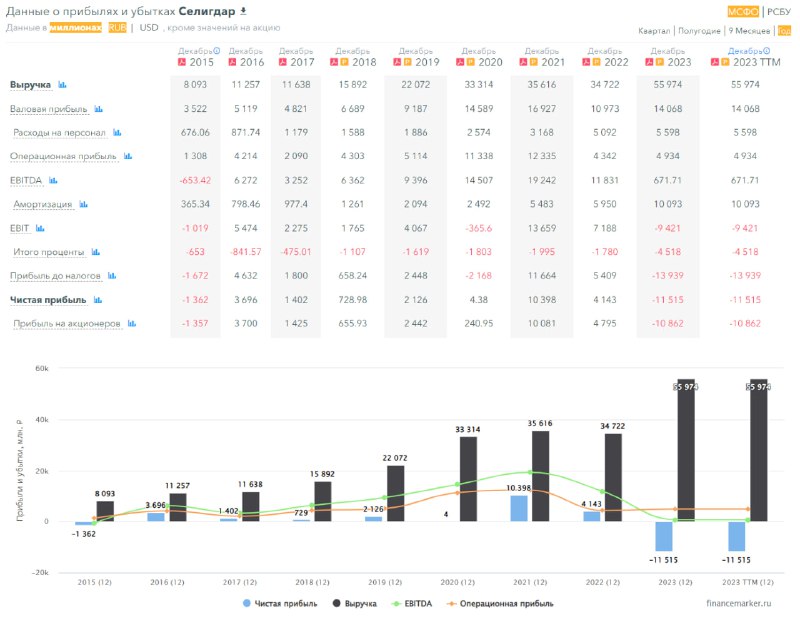This screenshot has height=619, width=800.
Task: Click the 2023 (12) negative Чистая прибыль bar
Action: coord(664,536)
